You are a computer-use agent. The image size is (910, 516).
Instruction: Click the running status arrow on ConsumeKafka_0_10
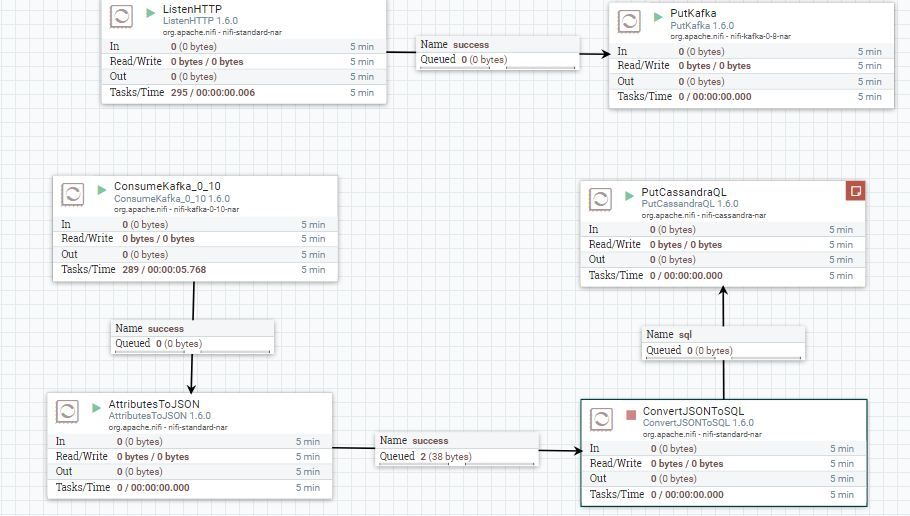[x=102, y=190]
